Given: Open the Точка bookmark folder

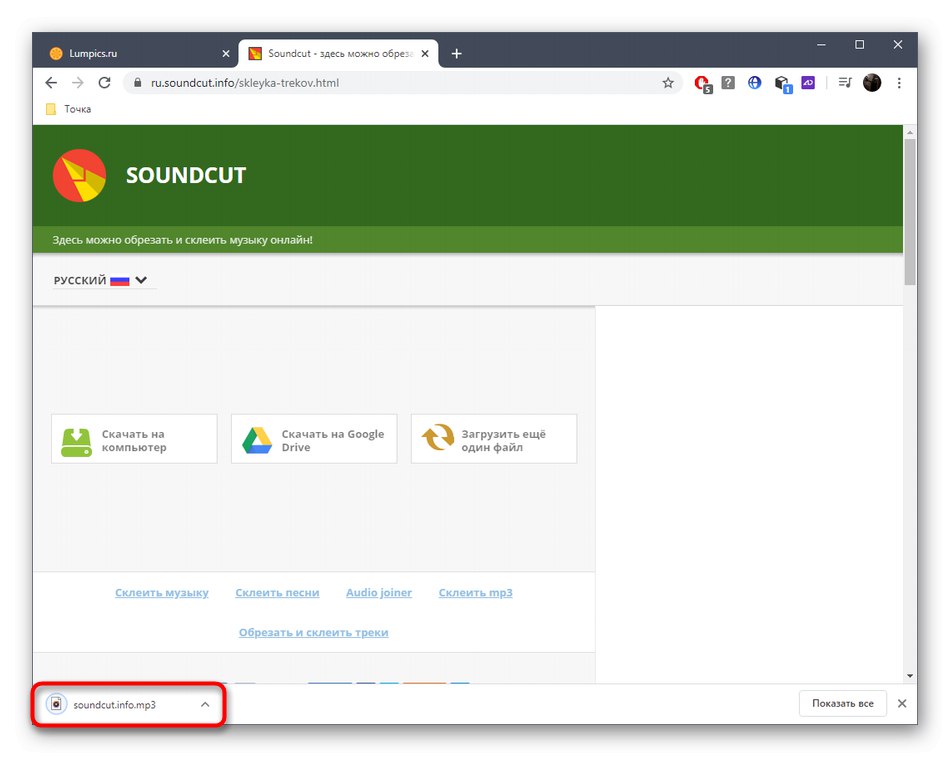Looking at the screenshot, I should pyautogui.click(x=68, y=109).
